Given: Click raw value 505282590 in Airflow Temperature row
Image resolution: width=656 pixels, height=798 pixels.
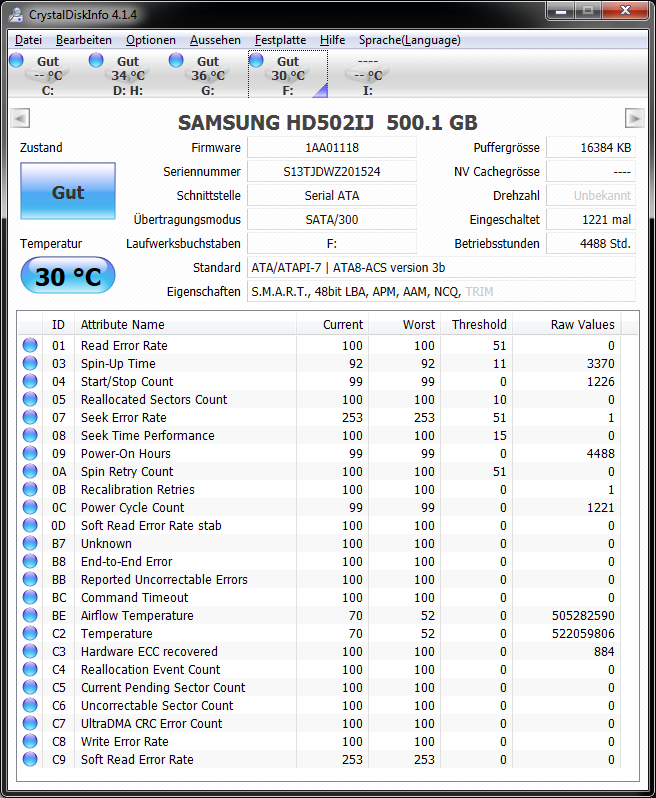Looking at the screenshot, I should coord(583,616).
